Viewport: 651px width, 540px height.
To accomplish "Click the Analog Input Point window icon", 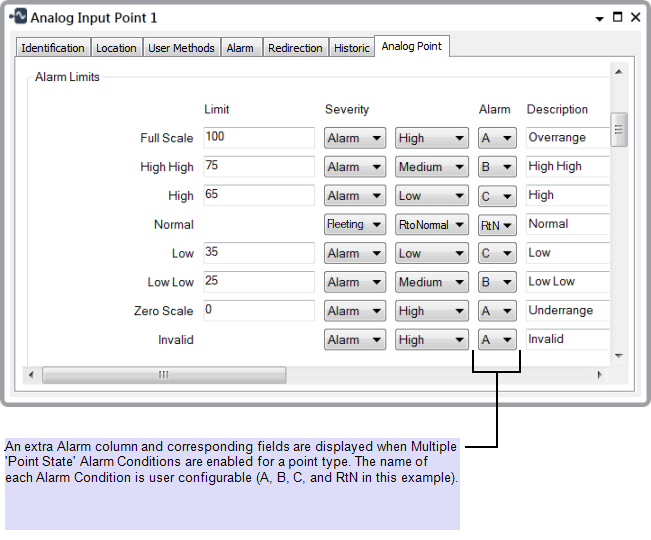I will click(18, 18).
